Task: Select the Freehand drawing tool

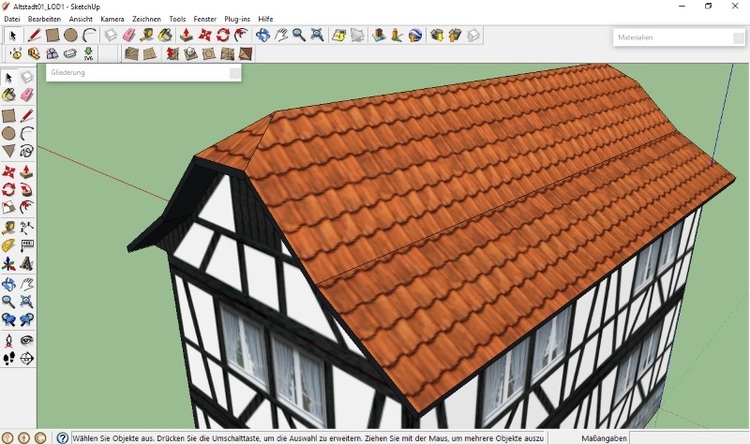Action: pos(27,152)
